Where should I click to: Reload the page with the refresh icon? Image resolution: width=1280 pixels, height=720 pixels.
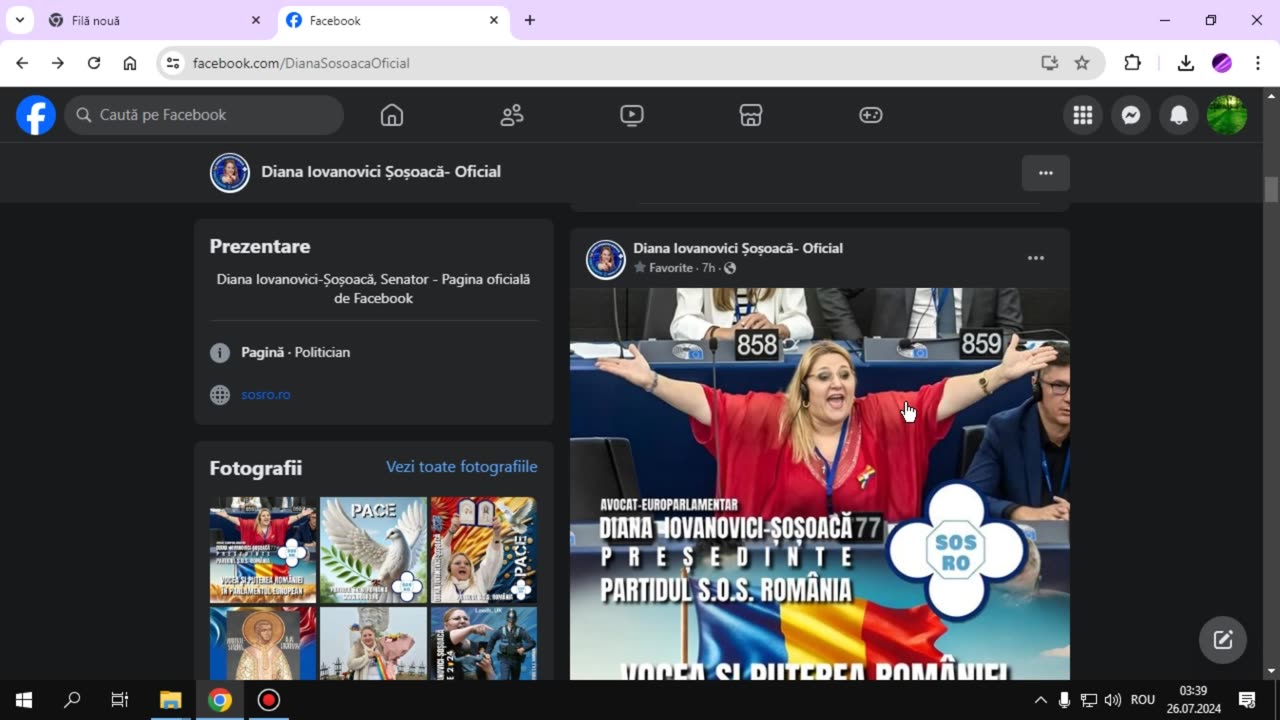[94, 63]
